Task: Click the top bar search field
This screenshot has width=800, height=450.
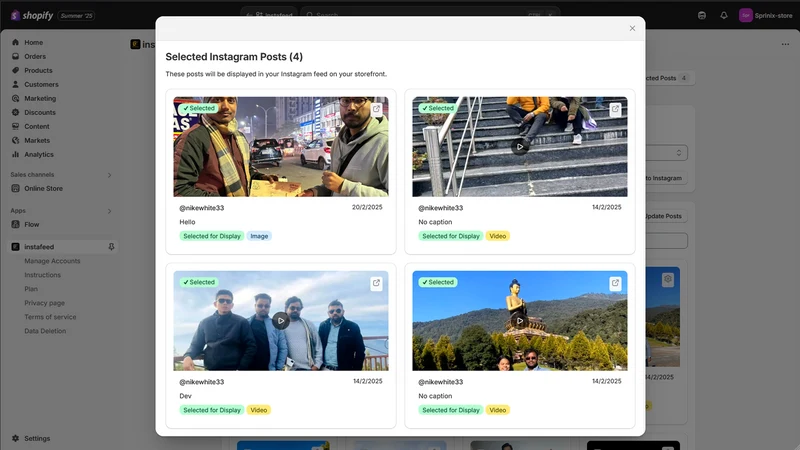Action: pos(430,15)
